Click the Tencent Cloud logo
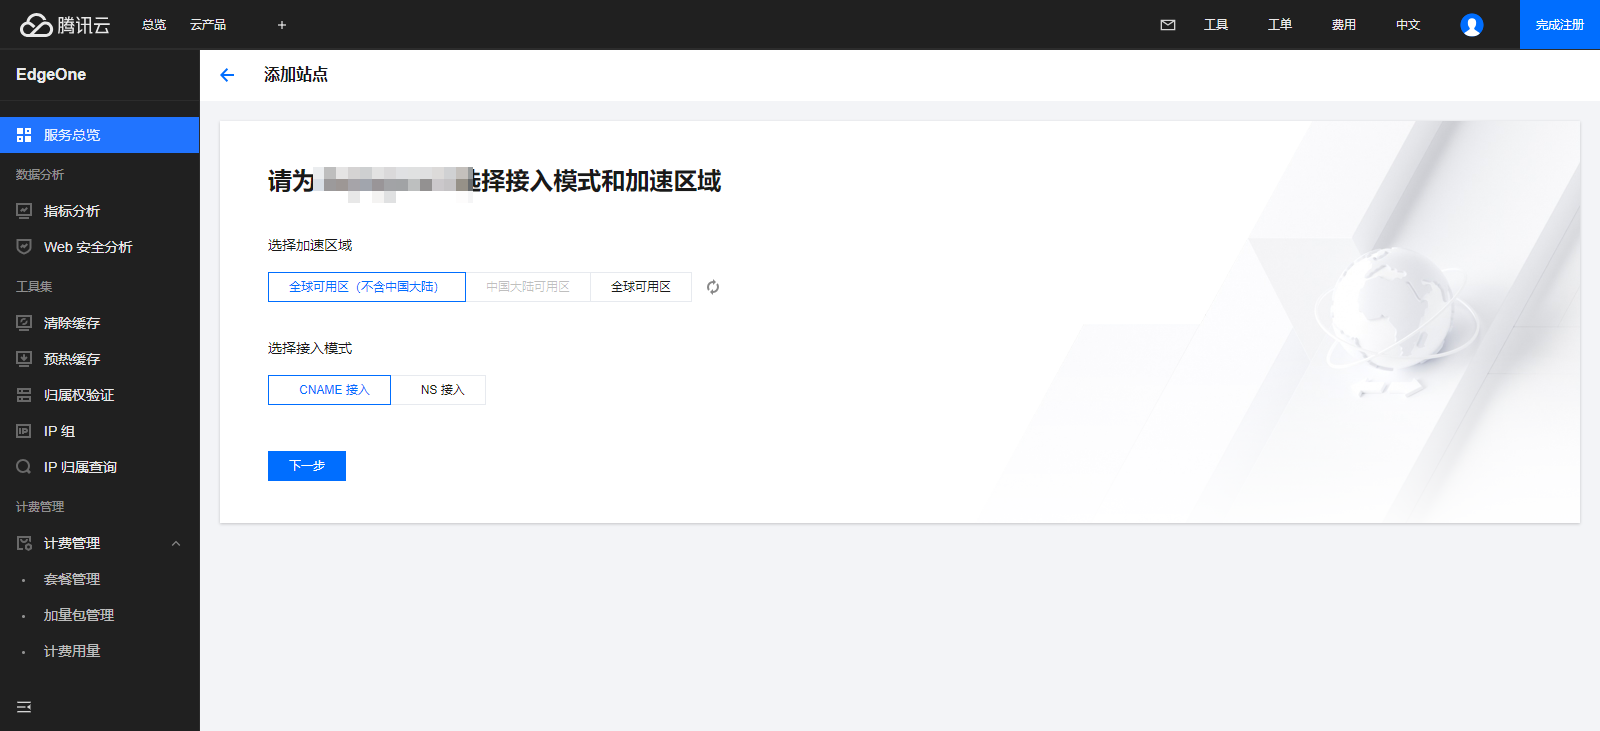1600x731 pixels. tap(65, 25)
